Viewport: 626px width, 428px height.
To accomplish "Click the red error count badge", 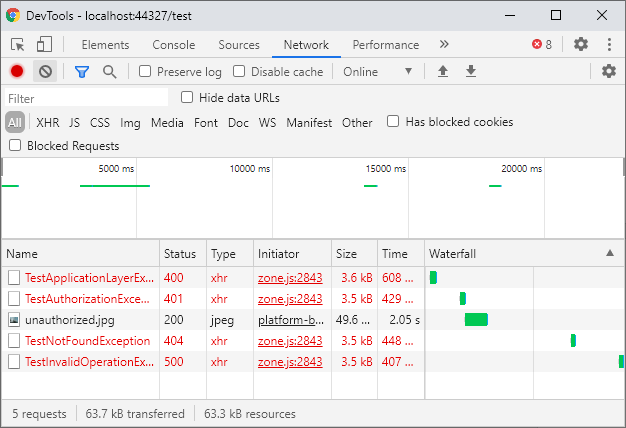I will 542,44.
